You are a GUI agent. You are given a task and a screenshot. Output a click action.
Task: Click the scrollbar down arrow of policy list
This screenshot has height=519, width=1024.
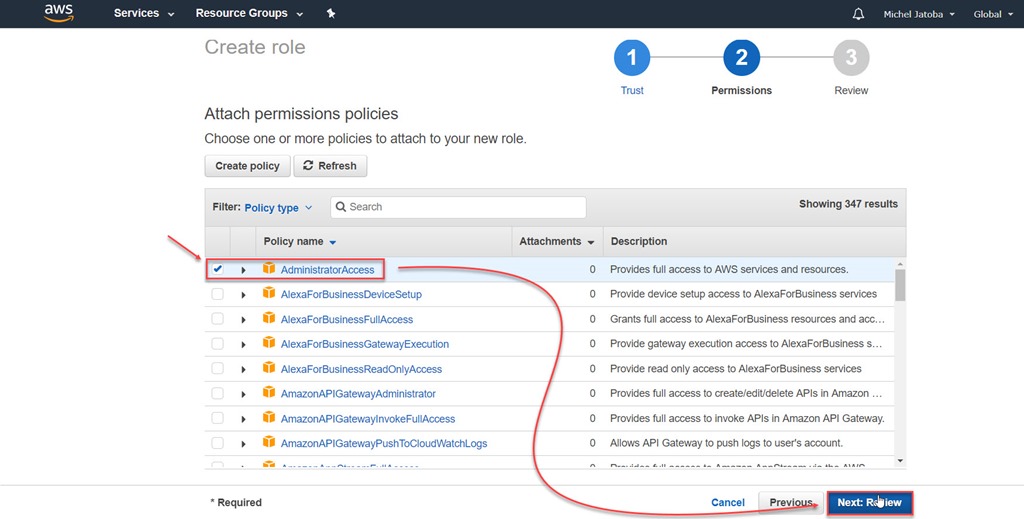(900, 461)
